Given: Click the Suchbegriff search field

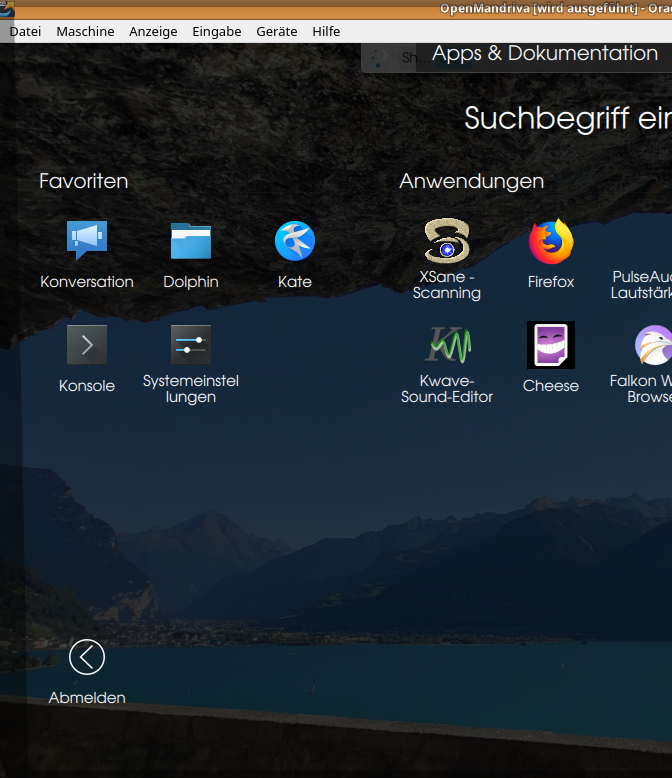Looking at the screenshot, I should coord(568,119).
